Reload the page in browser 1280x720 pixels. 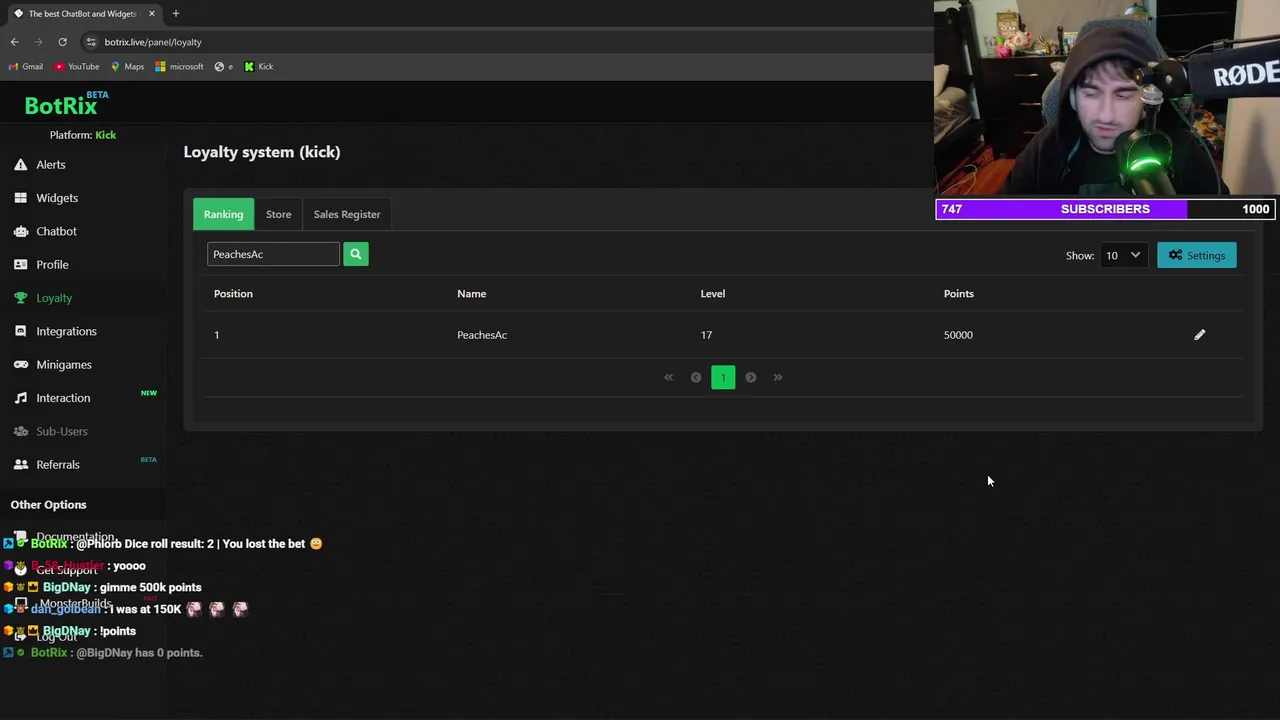pos(62,42)
